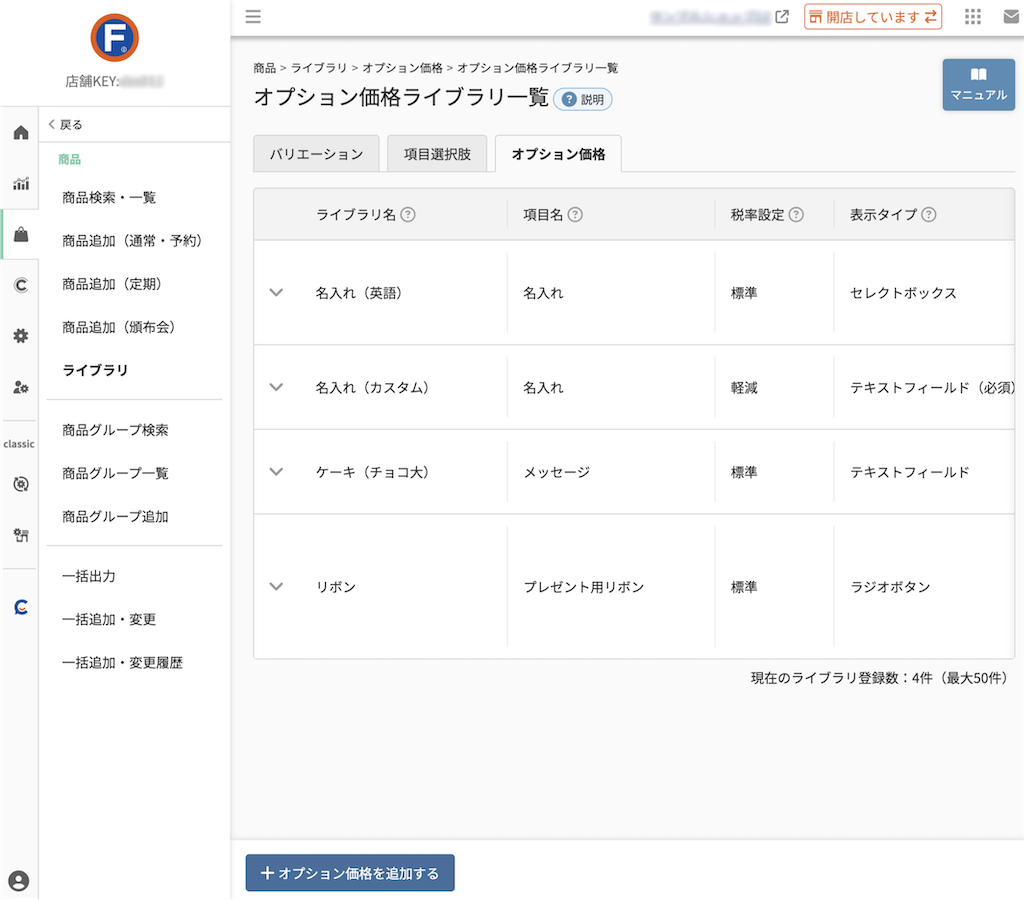
Task: Expand the リボン row
Action: 276,587
